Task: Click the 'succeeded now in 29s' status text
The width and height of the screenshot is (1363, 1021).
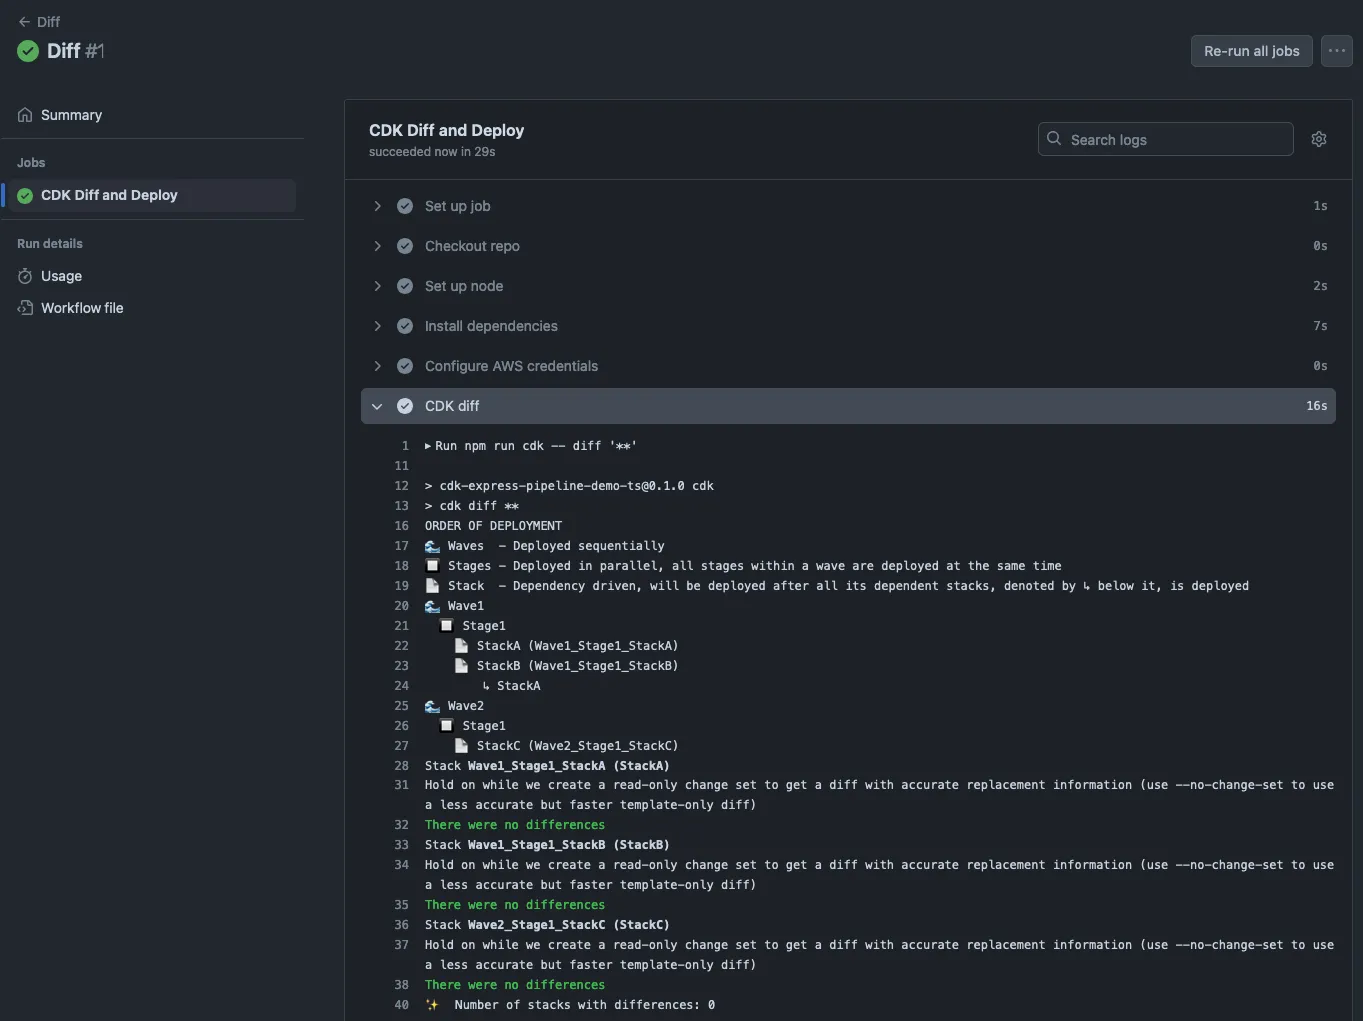Action: [x=432, y=152]
